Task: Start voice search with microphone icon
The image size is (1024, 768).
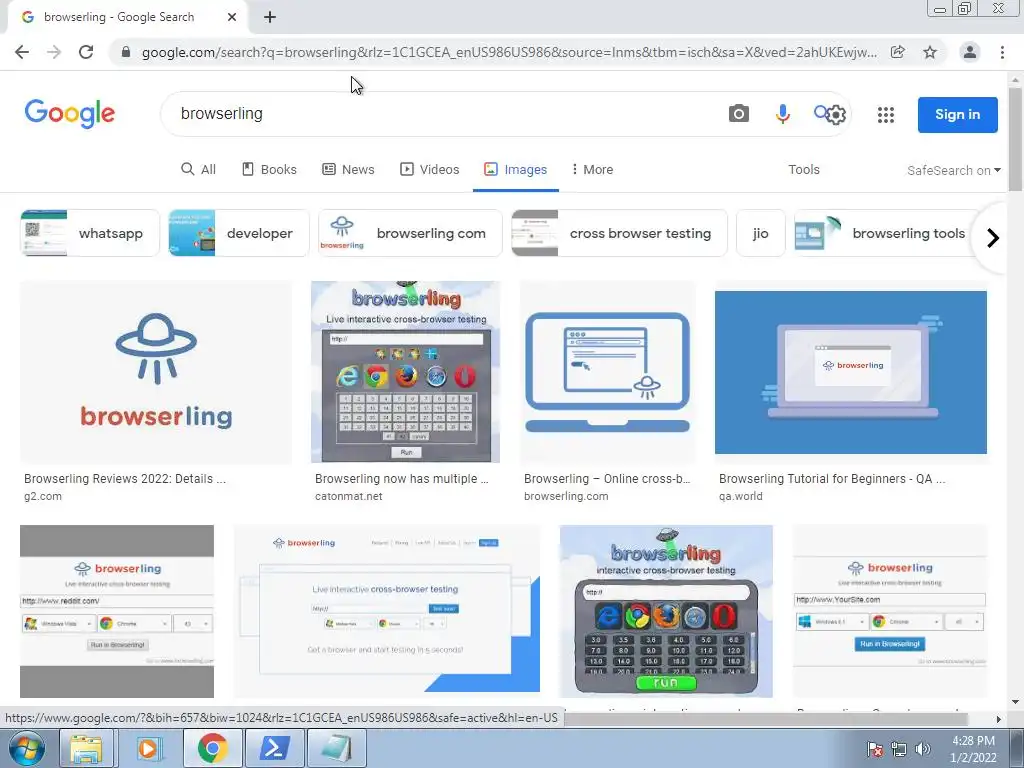Action: [x=782, y=114]
